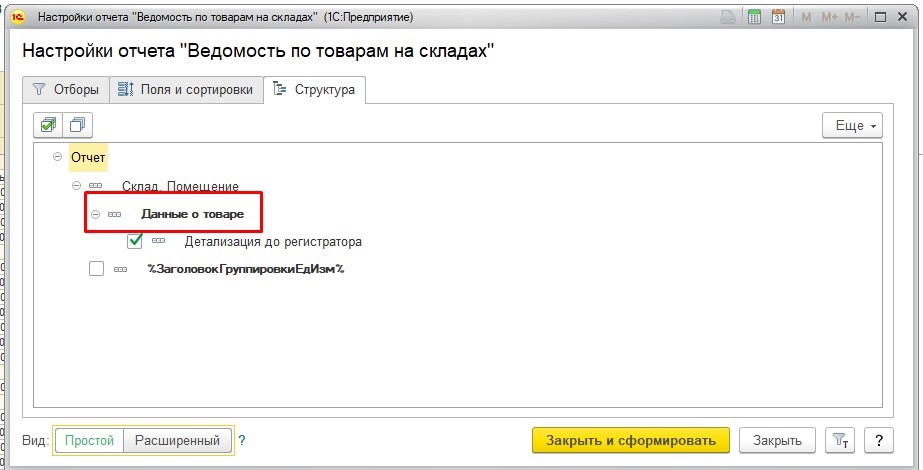
Task: Click the M+ memory add icon
Action: point(829,17)
